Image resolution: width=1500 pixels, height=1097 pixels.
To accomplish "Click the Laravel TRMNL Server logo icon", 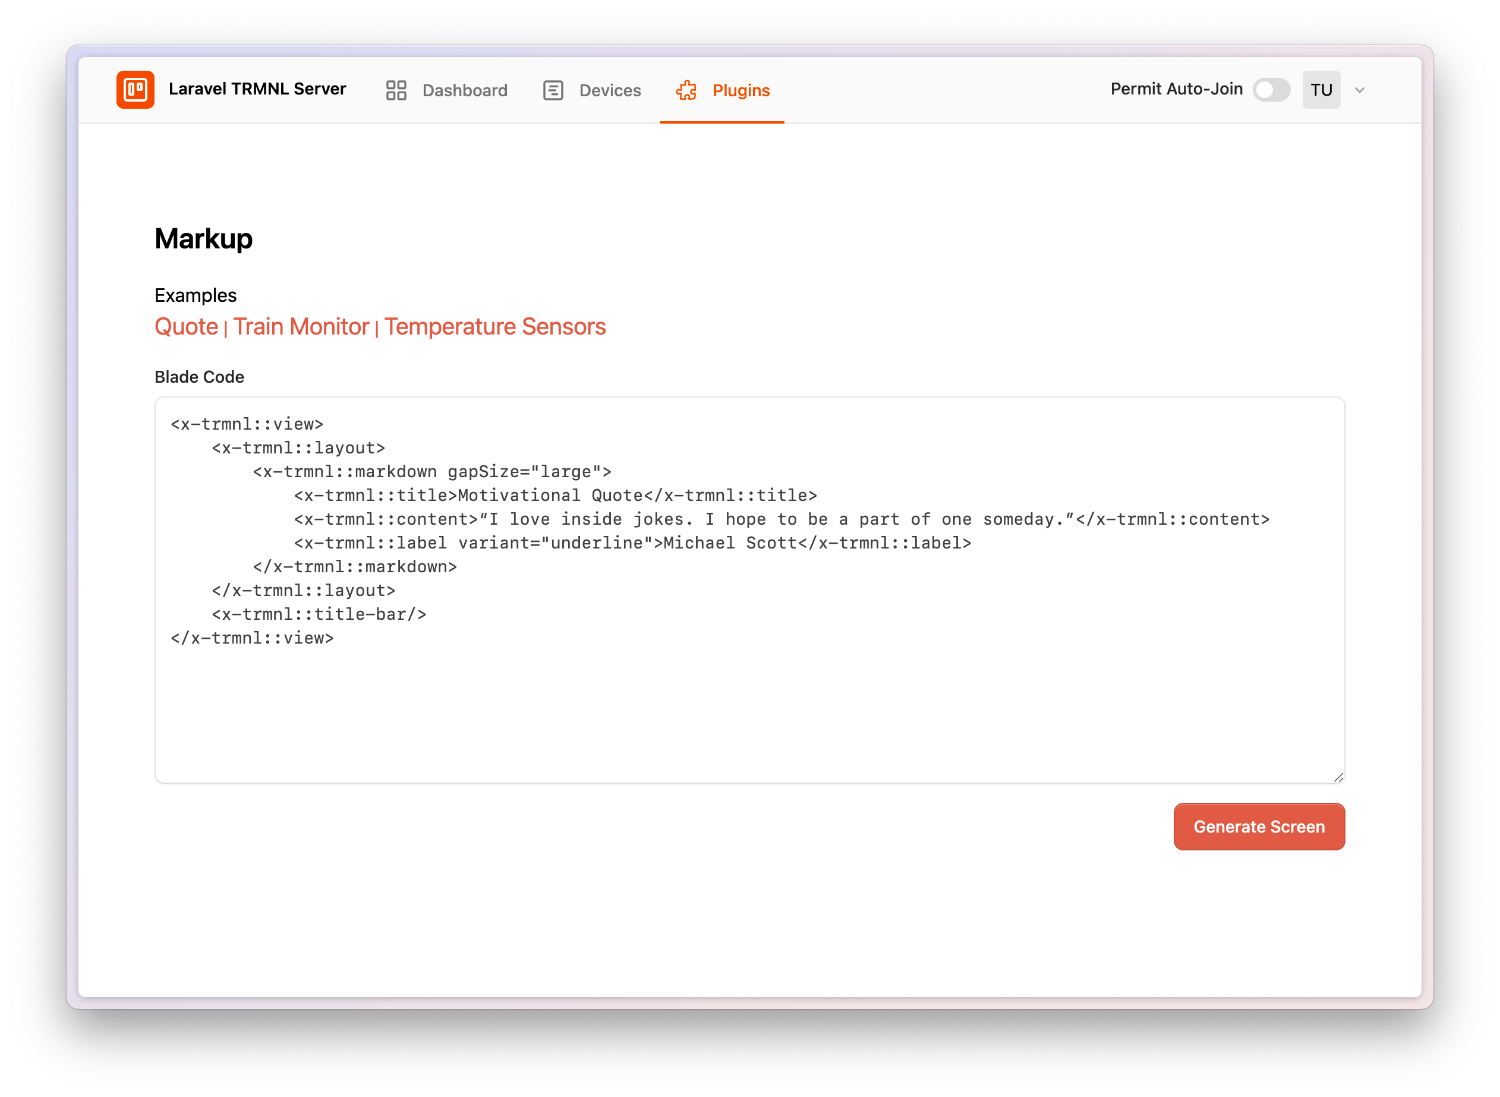I will (135, 89).
